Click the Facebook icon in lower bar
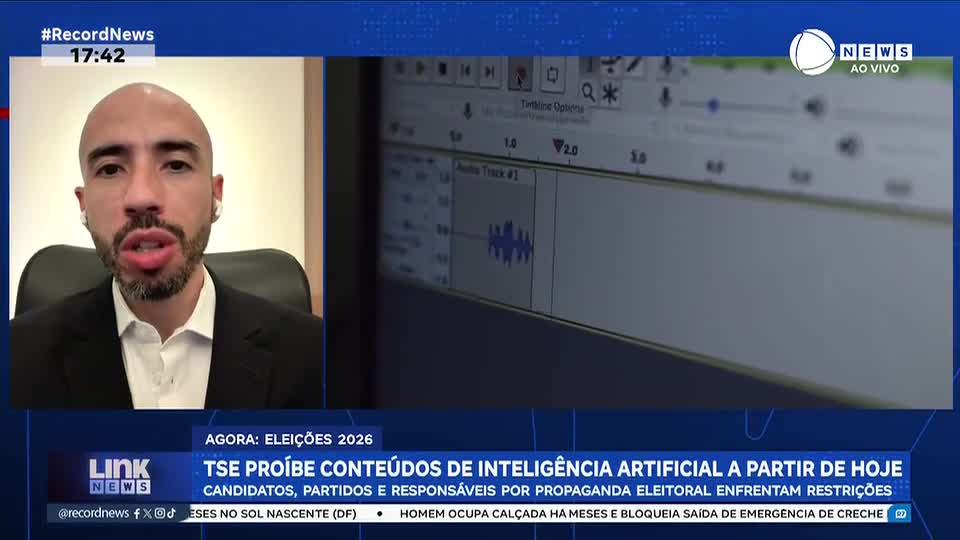The height and width of the screenshot is (540, 960). pyautogui.click(x=137, y=513)
